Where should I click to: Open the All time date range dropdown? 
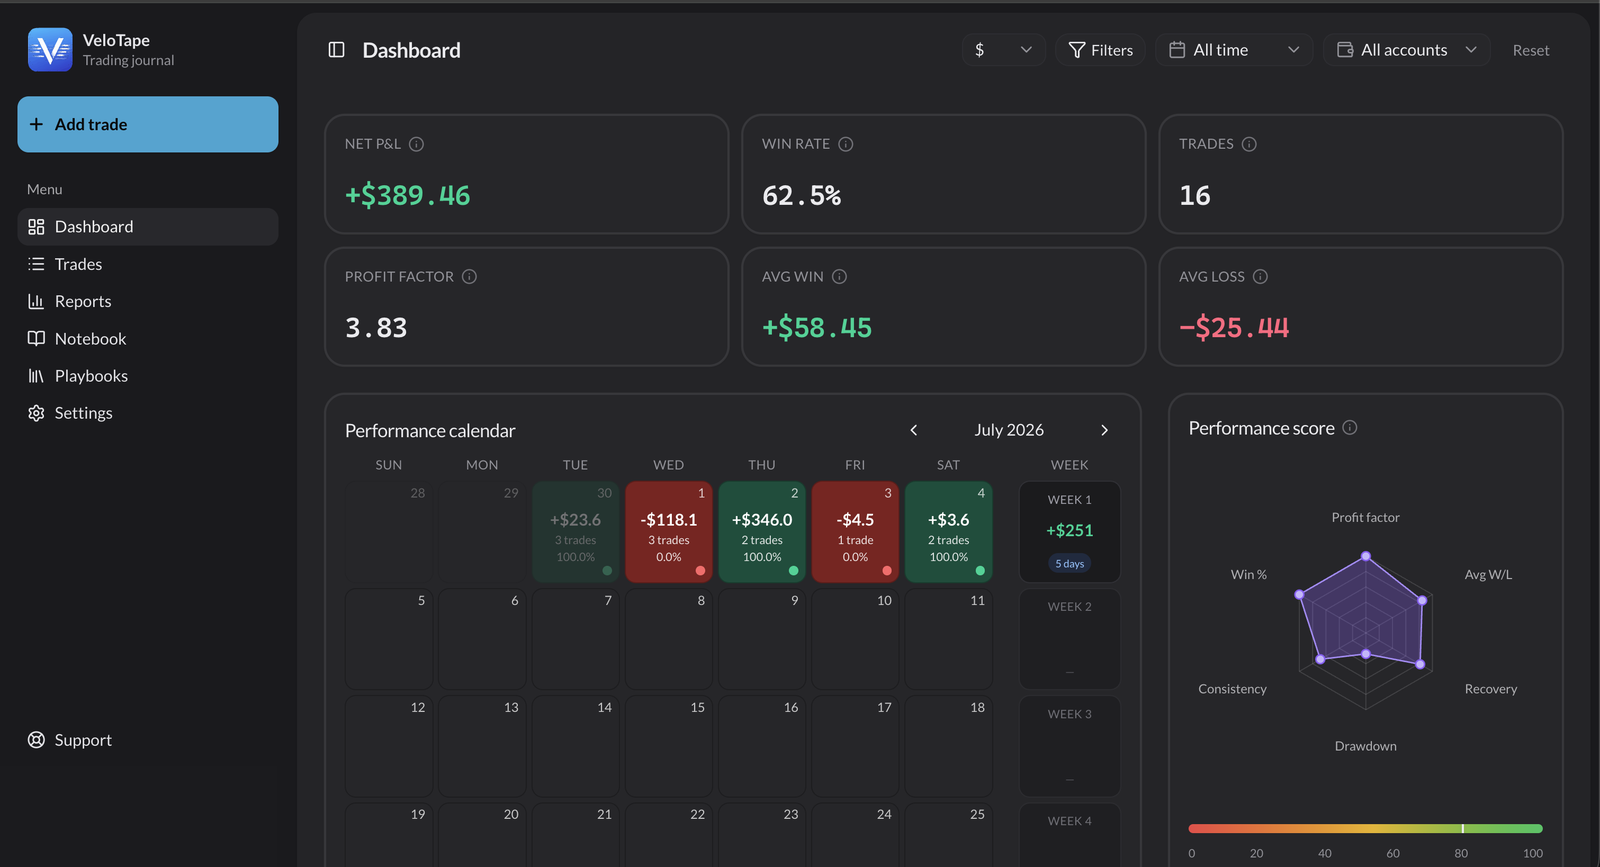click(x=1235, y=50)
